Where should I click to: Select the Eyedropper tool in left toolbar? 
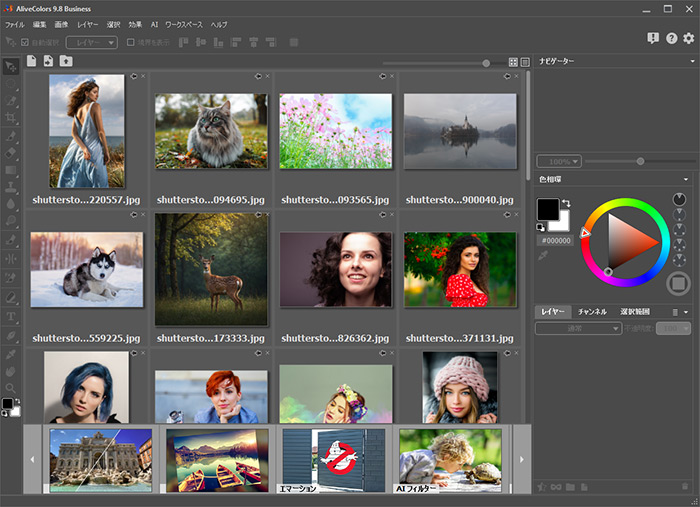(11, 354)
